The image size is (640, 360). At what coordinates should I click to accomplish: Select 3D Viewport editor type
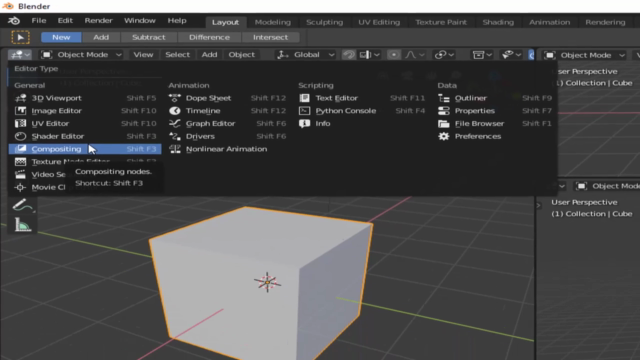pos(85,98)
